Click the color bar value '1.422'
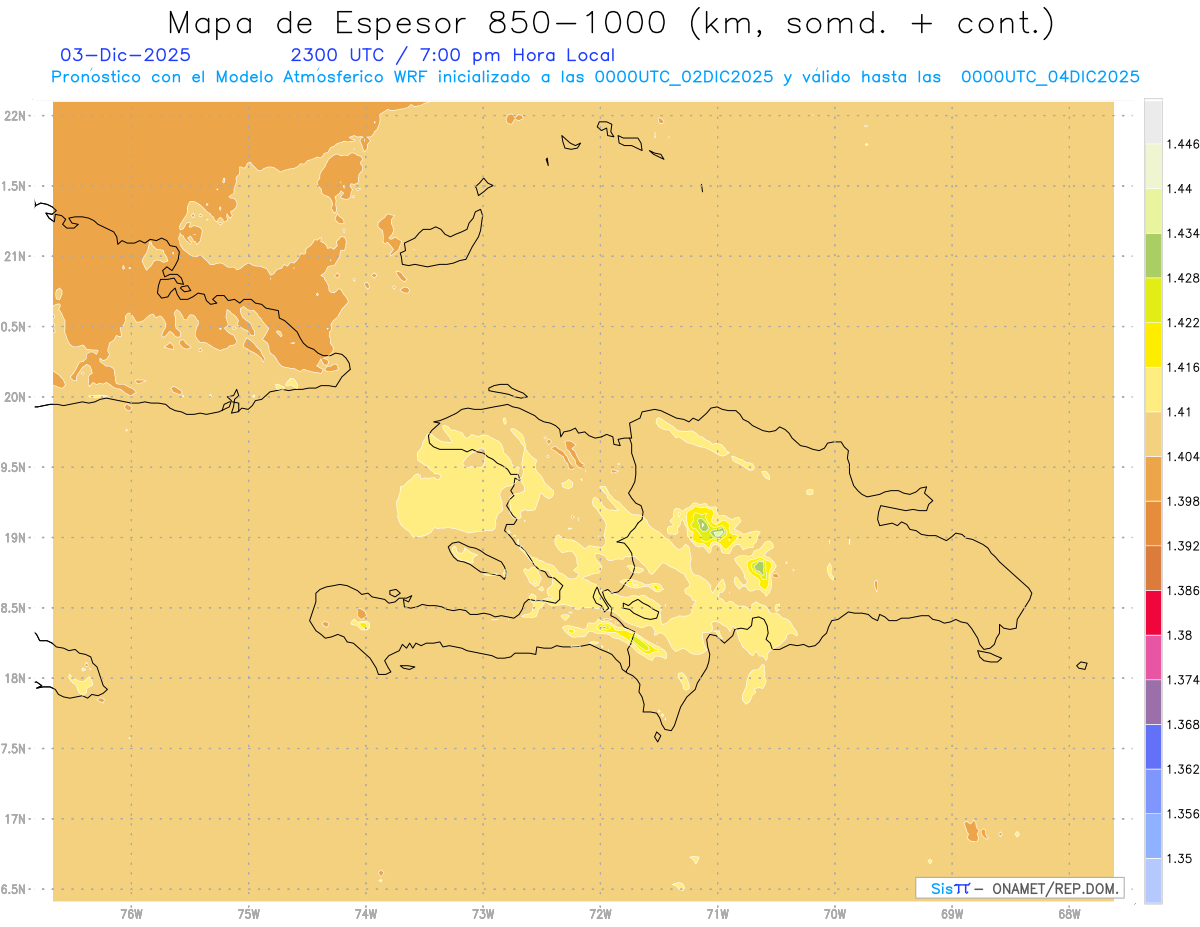 pos(1184,323)
